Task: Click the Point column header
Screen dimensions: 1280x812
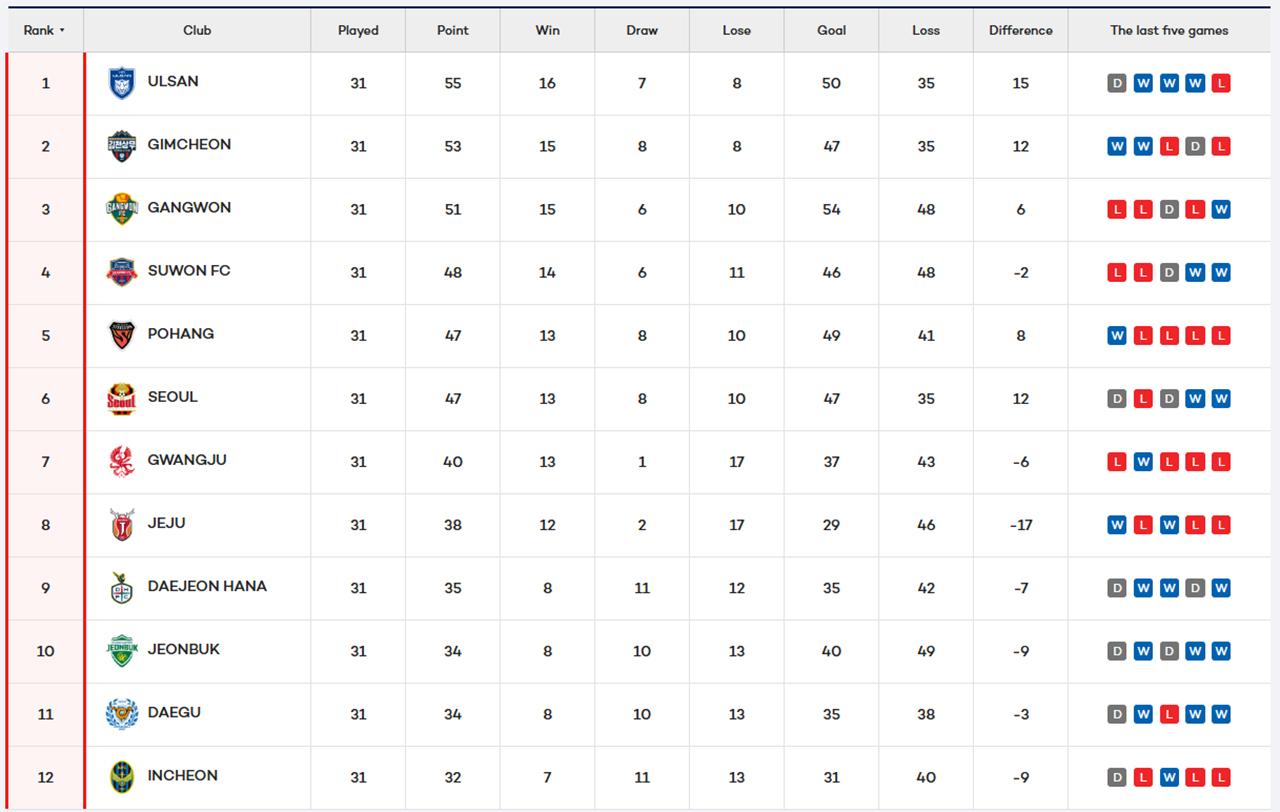Action: tap(453, 31)
